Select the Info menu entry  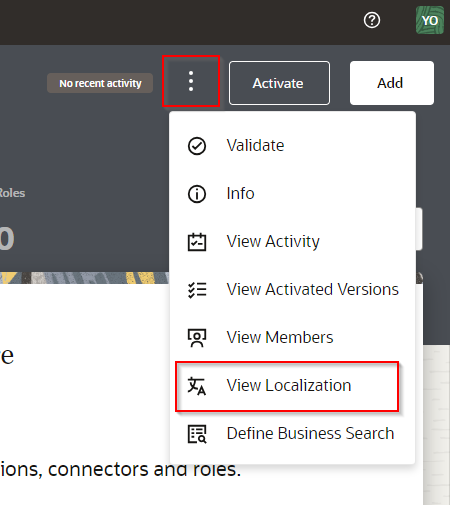pyautogui.click(x=292, y=194)
